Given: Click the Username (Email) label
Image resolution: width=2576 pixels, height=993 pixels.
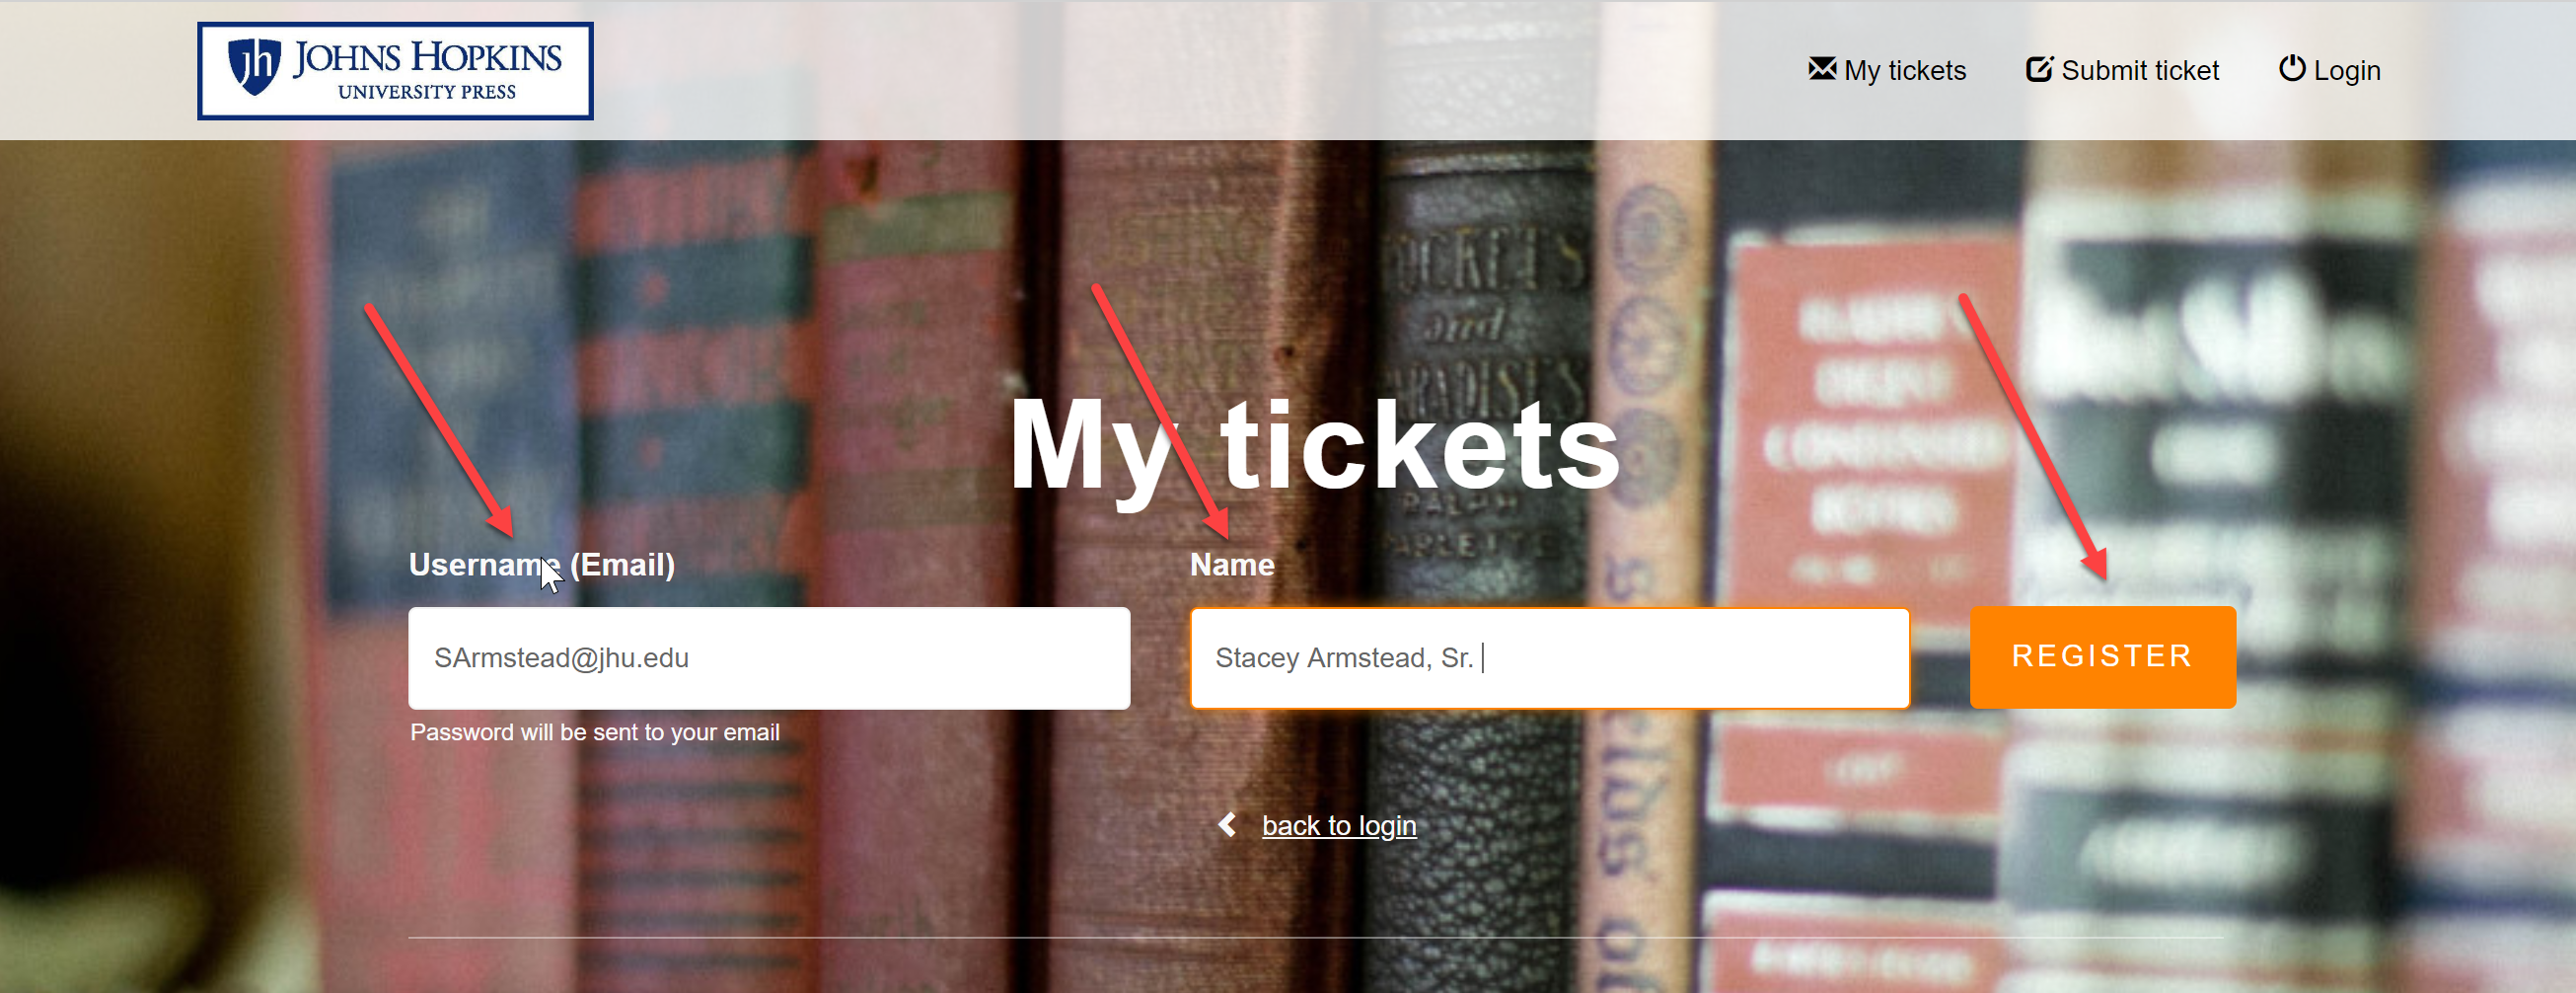Looking at the screenshot, I should [x=541, y=565].
